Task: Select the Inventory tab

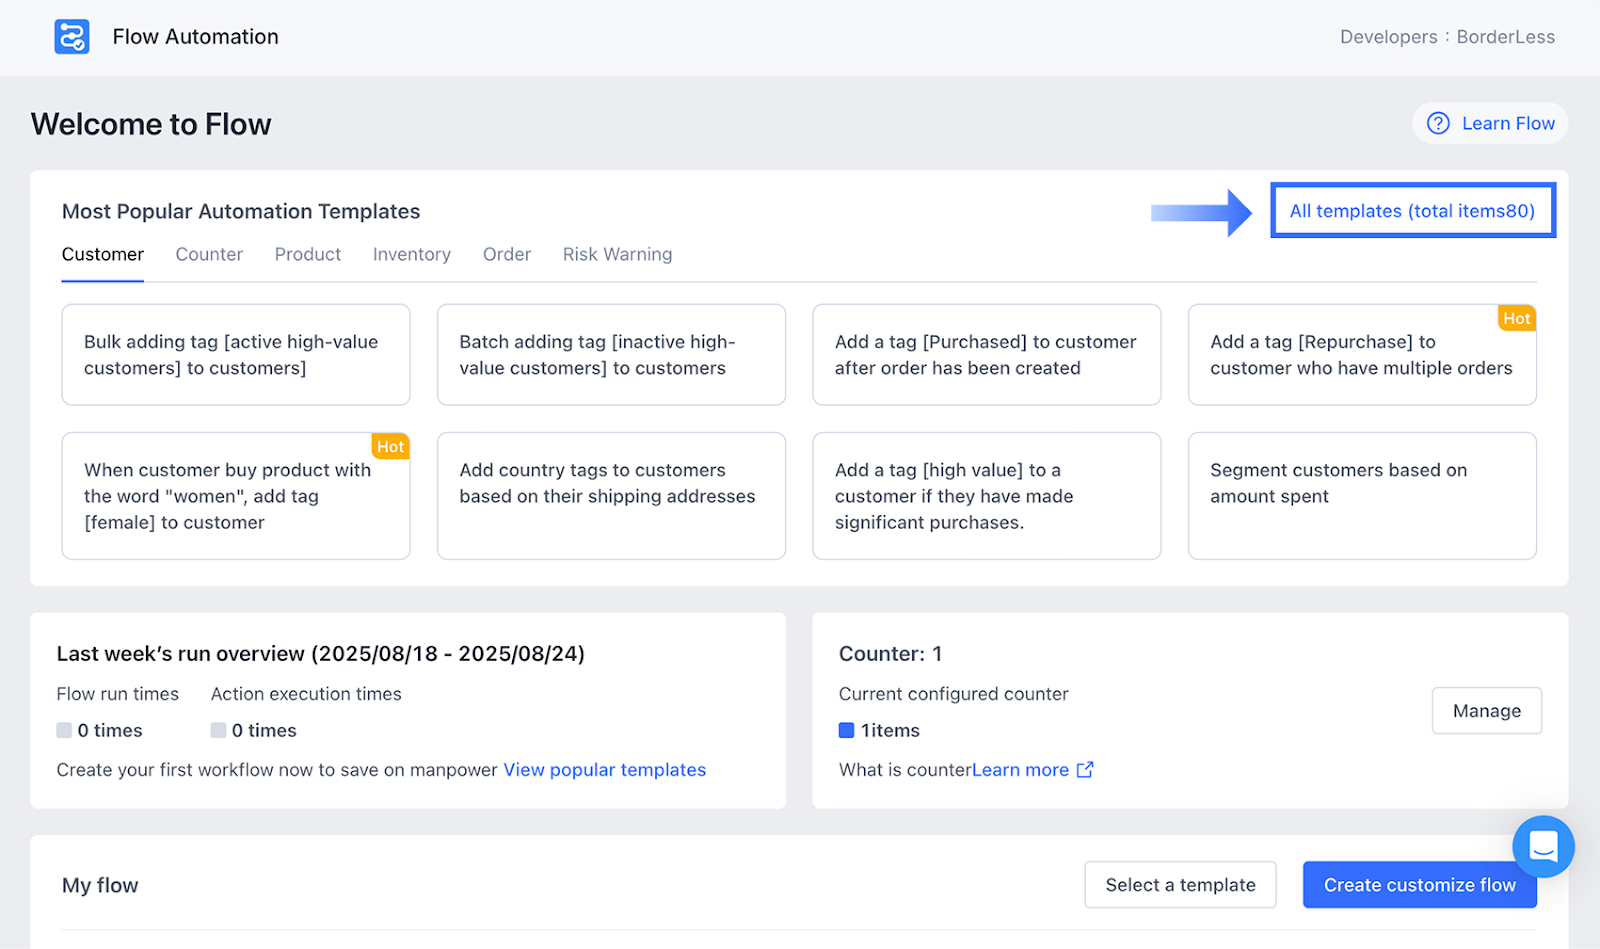Action: (412, 255)
